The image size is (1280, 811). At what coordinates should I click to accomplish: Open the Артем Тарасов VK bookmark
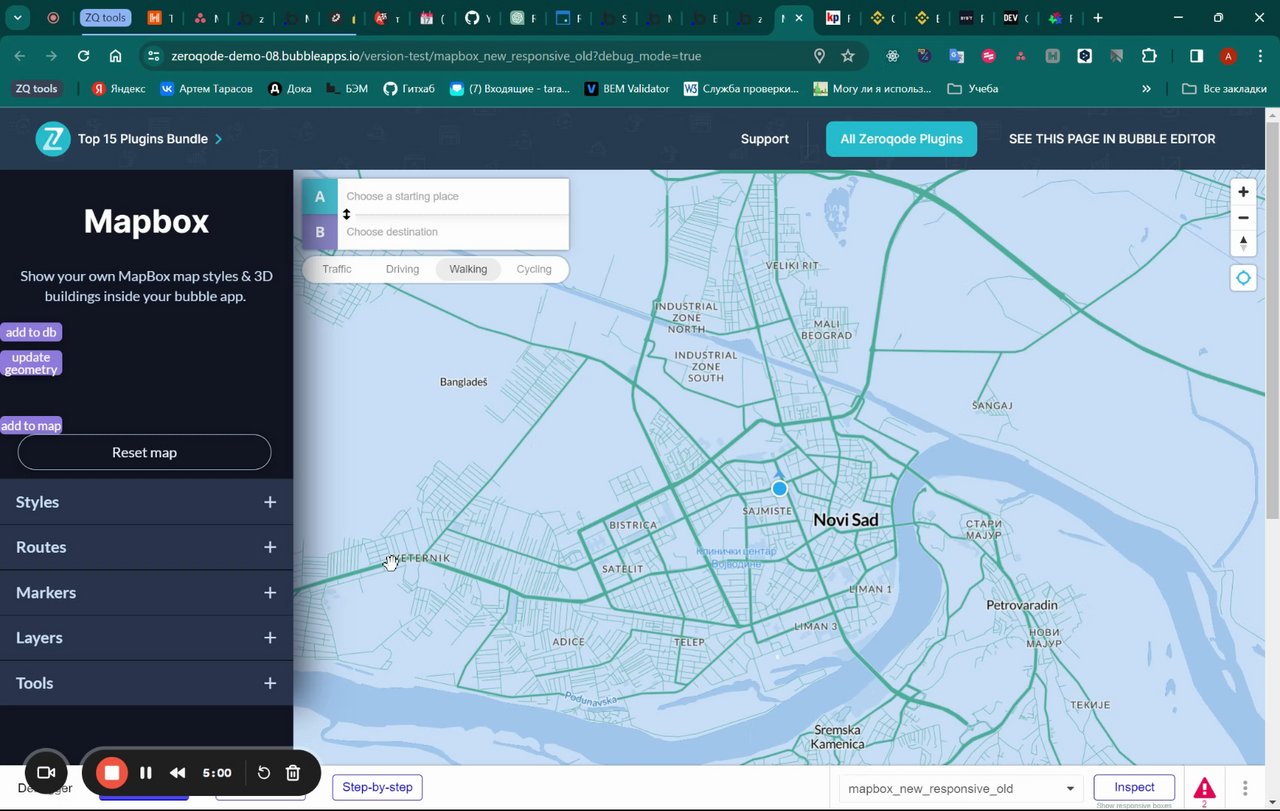206,89
